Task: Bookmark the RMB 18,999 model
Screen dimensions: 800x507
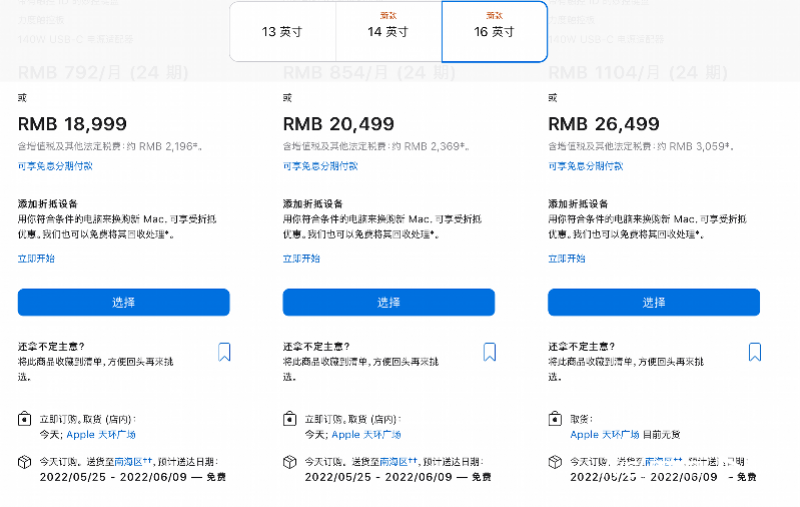Action: pos(224,351)
